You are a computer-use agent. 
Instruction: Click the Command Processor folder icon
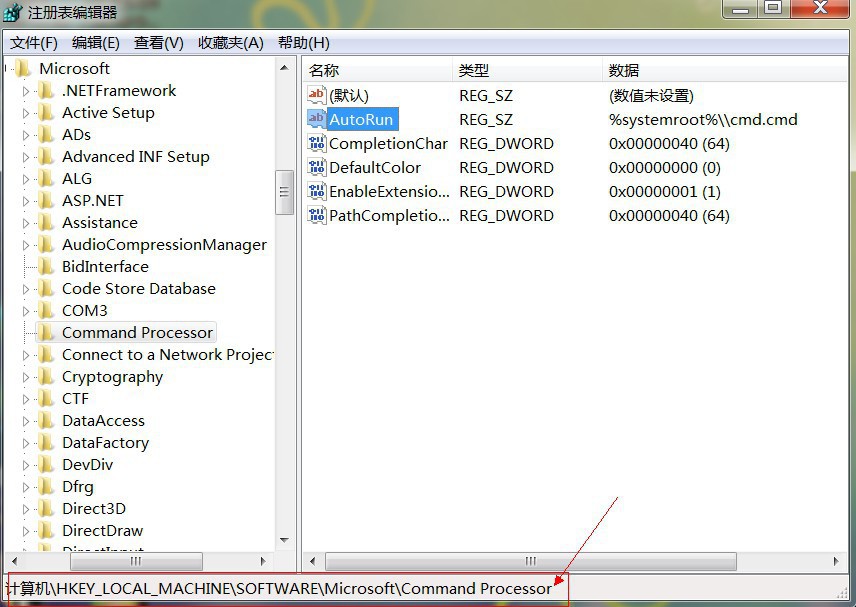click(46, 332)
